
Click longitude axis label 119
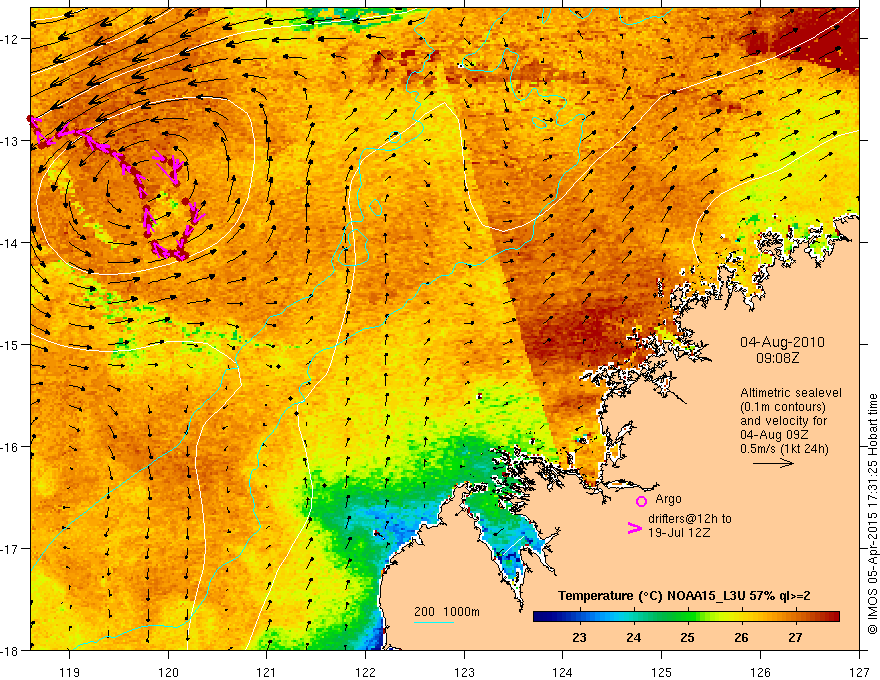70,672
